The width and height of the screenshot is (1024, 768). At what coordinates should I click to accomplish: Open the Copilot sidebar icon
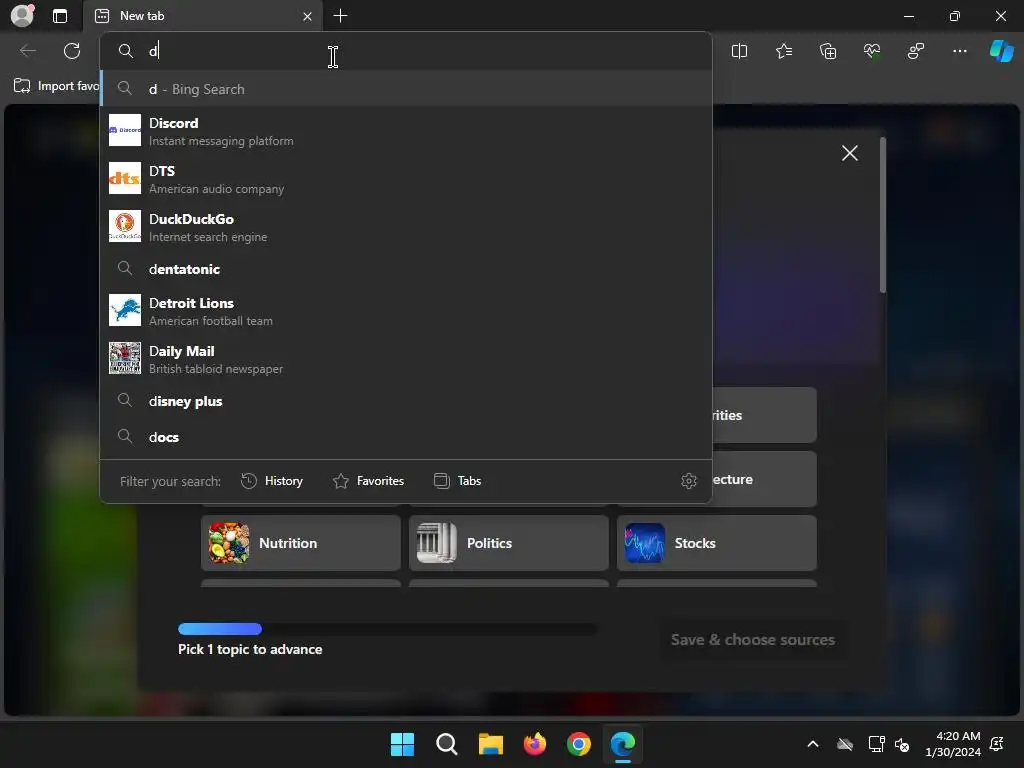[x=1001, y=51]
